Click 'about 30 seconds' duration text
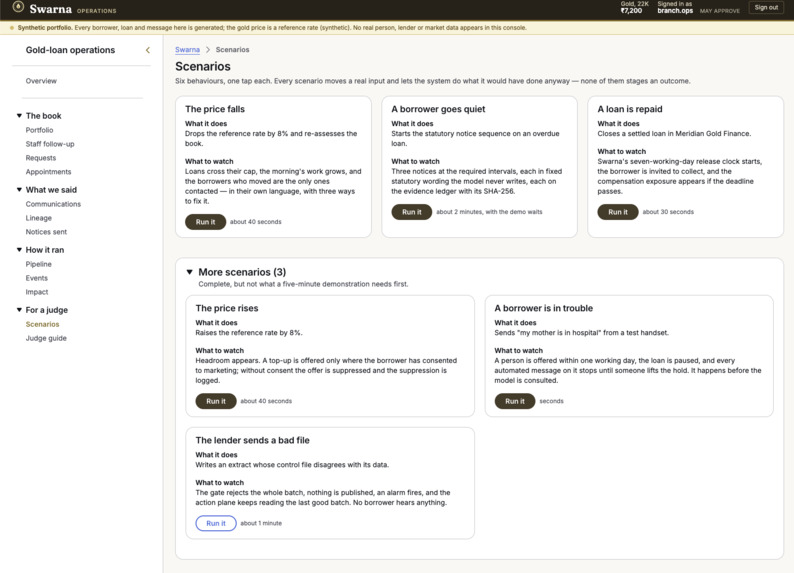Screen dimensions: 794x573 pos(668,212)
